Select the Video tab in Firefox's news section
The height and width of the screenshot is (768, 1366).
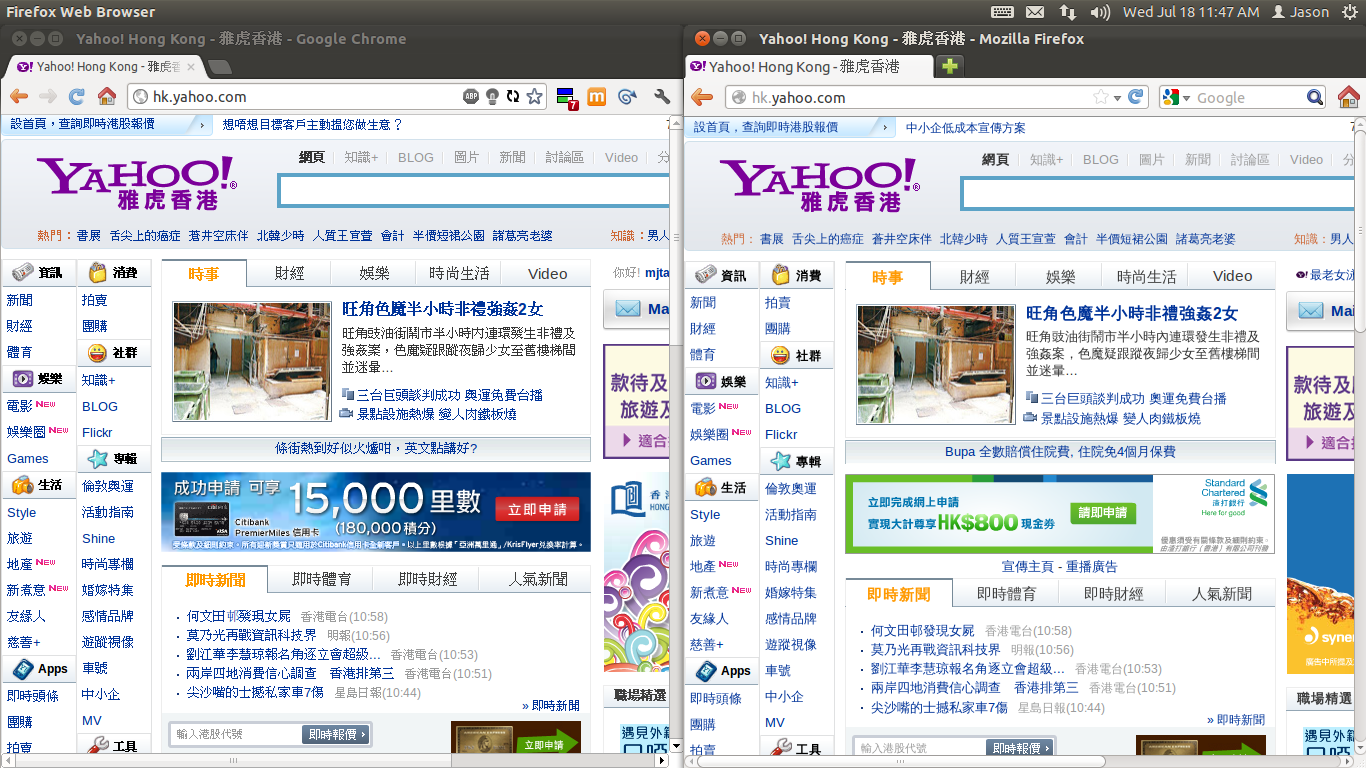(1232, 276)
